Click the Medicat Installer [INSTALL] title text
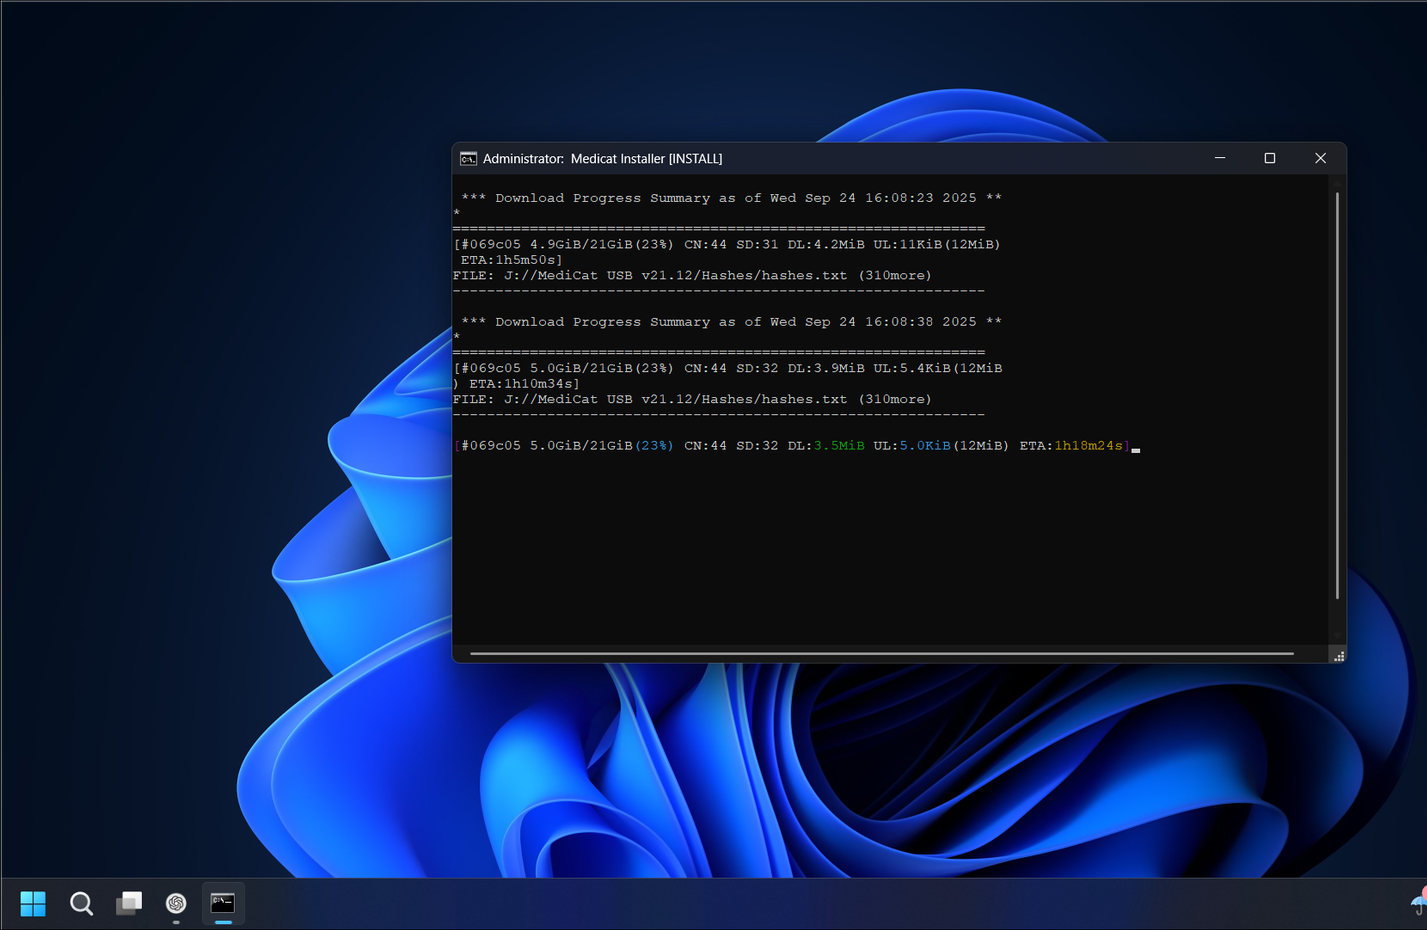1427x930 pixels. 646,159
